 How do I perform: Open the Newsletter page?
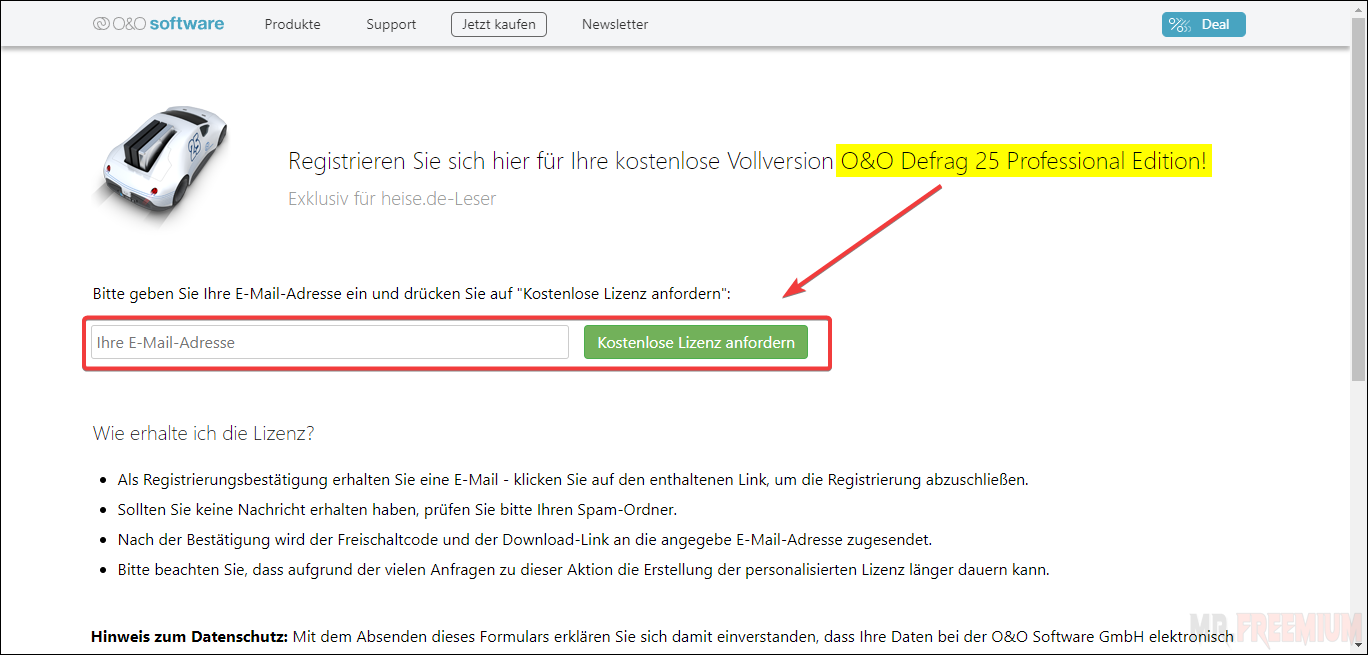(615, 24)
